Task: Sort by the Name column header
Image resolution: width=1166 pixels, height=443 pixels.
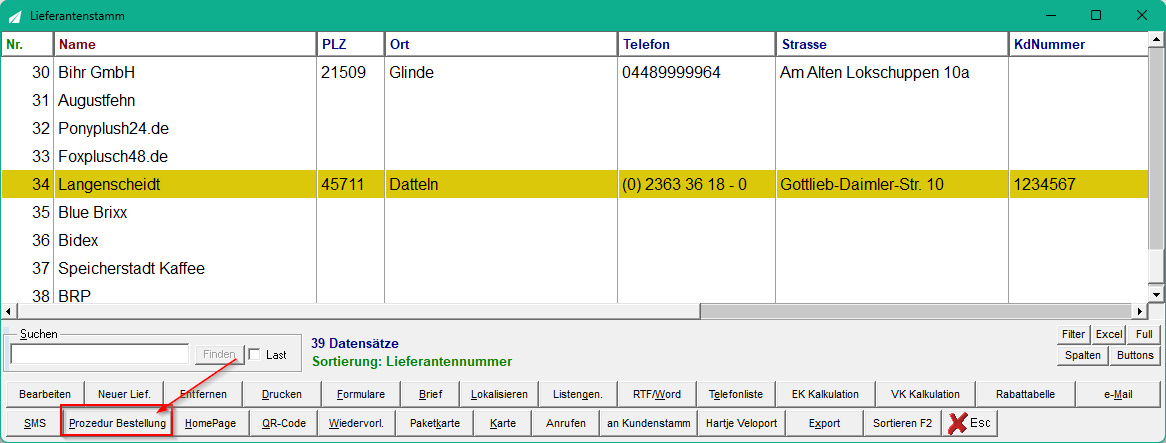Action: [186, 45]
